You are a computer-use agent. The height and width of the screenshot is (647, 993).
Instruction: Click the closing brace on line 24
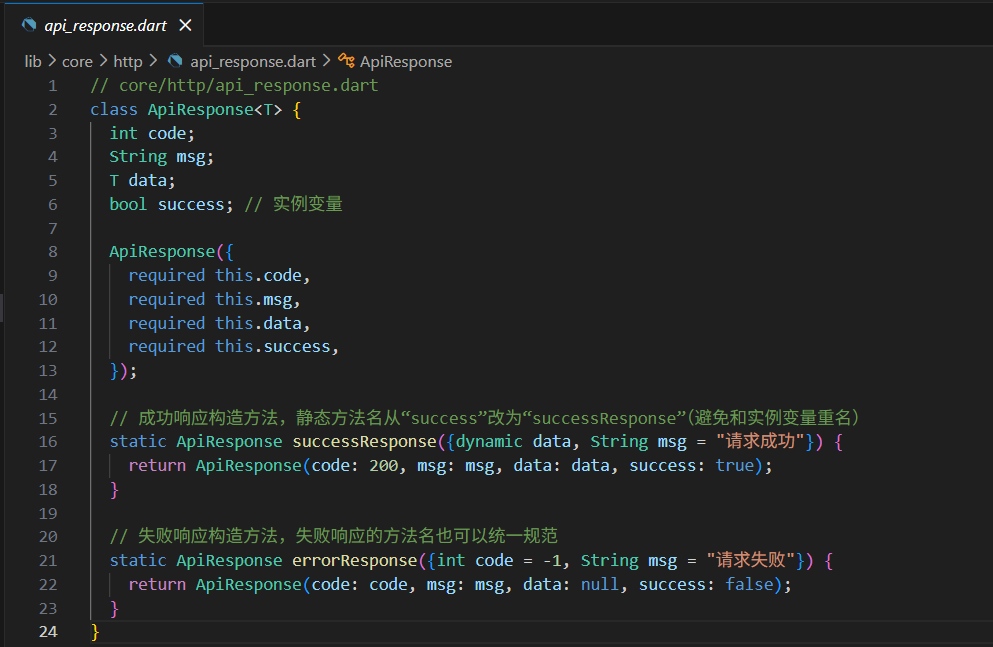click(x=95, y=632)
